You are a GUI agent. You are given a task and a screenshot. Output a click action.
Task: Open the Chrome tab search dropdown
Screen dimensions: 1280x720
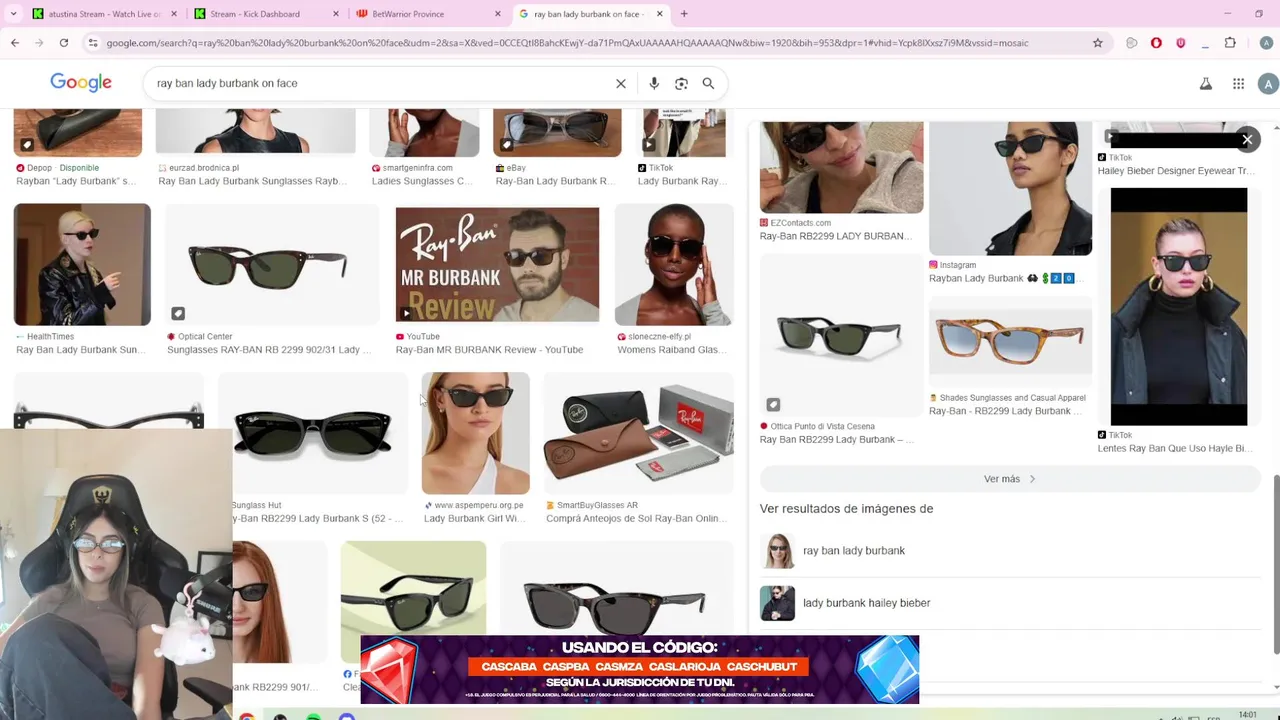13,14
